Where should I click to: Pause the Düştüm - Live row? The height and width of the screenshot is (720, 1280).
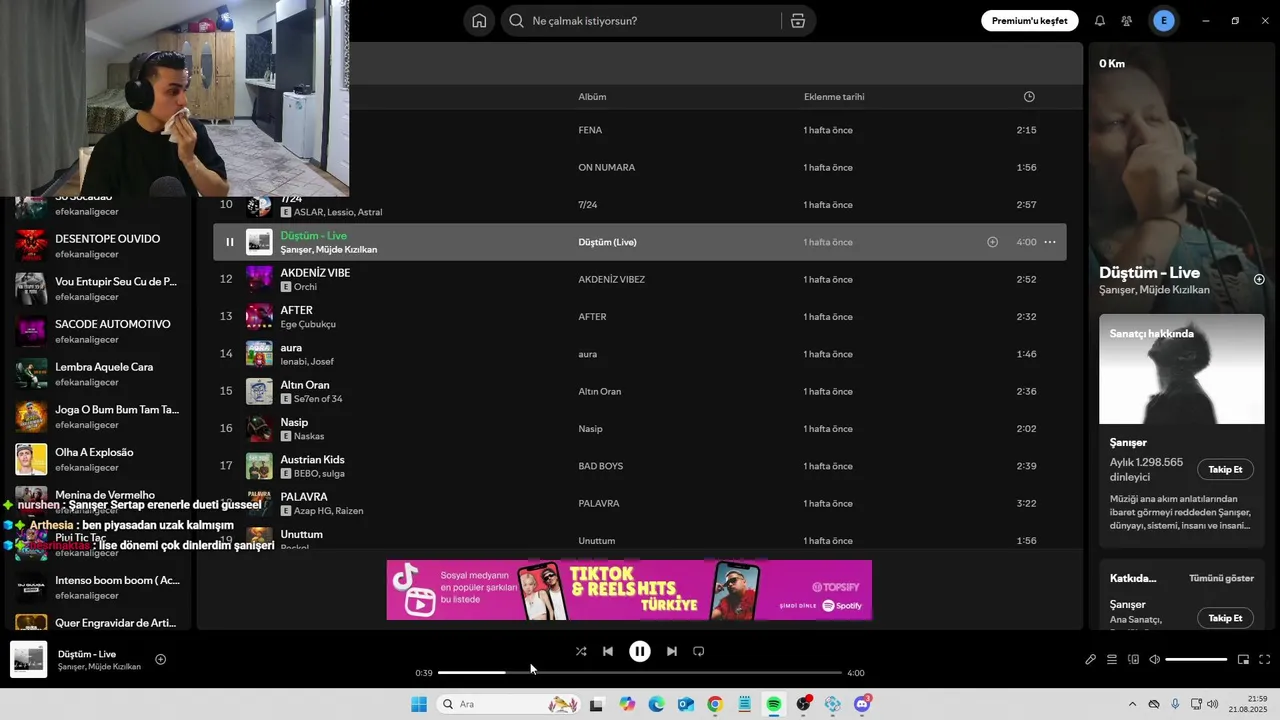tap(229, 242)
